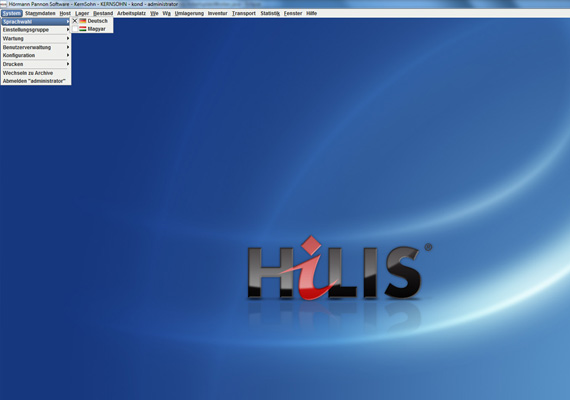
Task: Expand the Sprachwahl submenu entry
Action: tap(36, 22)
